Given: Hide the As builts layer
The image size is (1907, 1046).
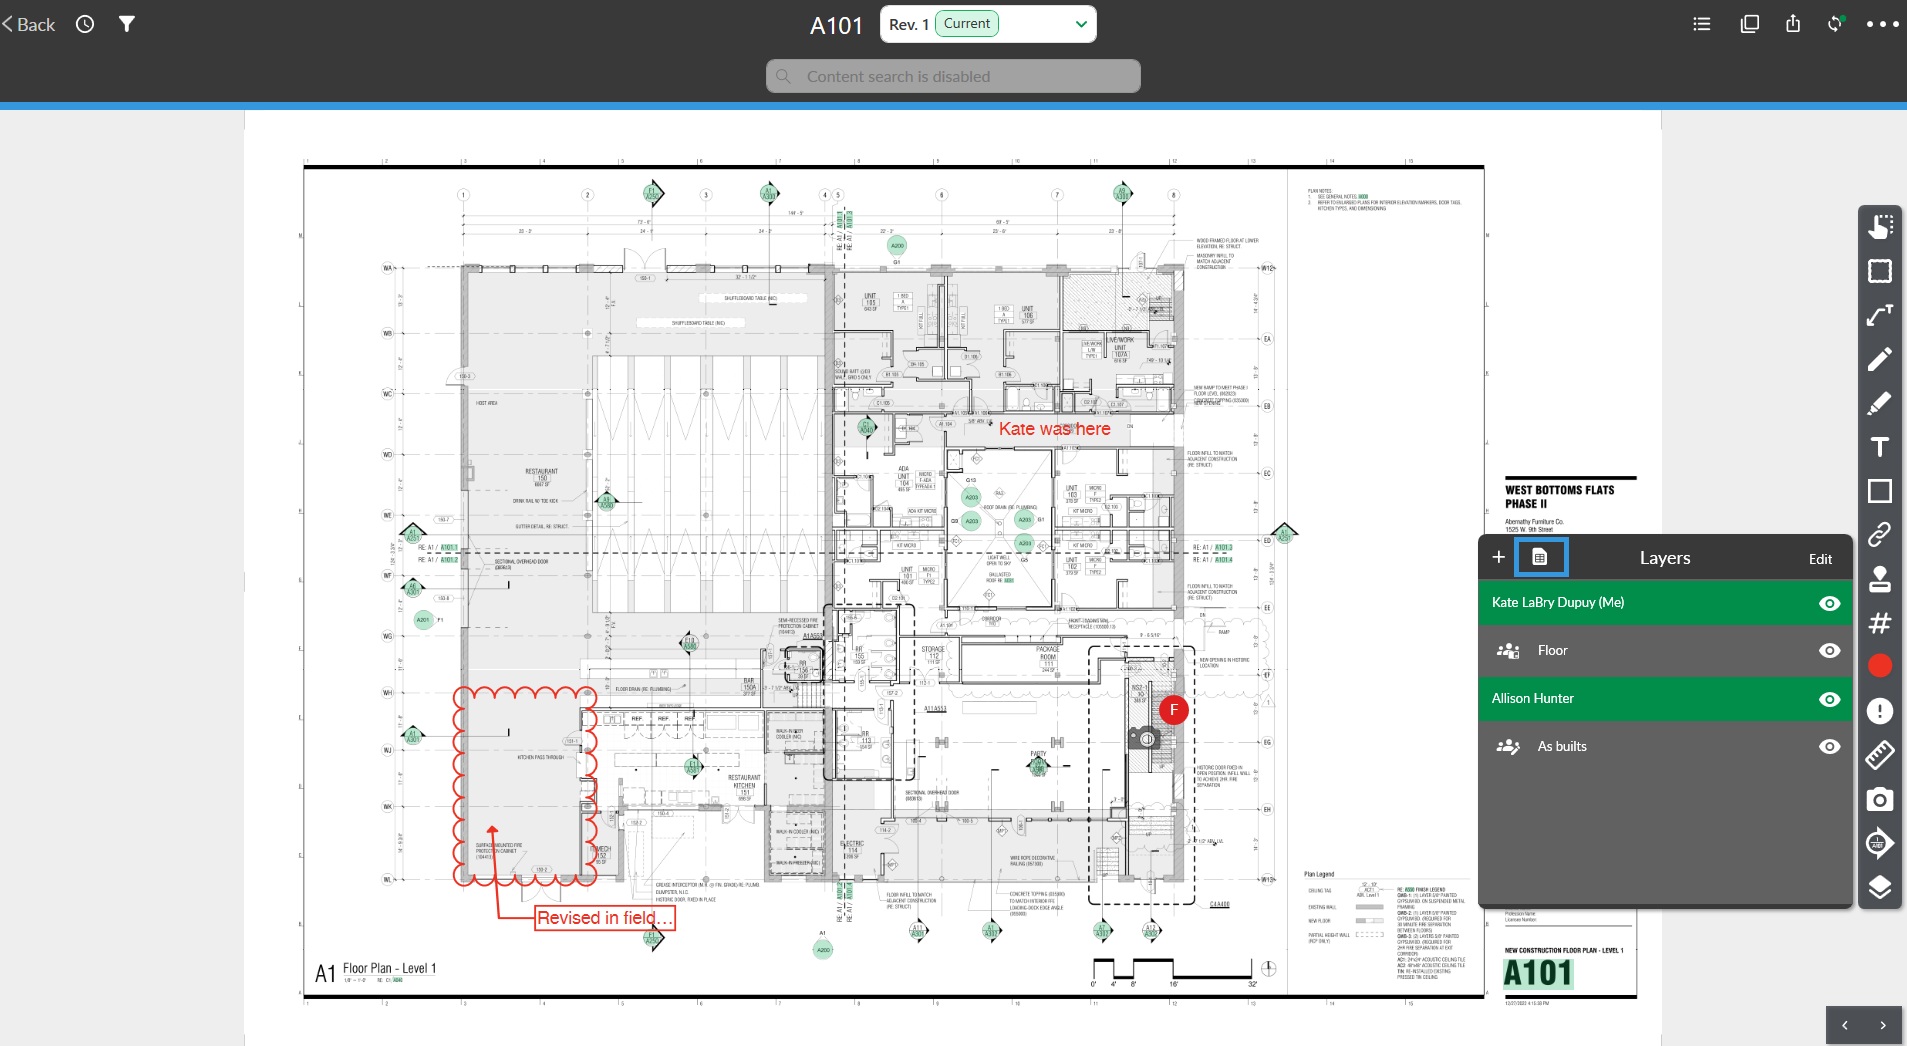Looking at the screenshot, I should tap(1829, 747).
